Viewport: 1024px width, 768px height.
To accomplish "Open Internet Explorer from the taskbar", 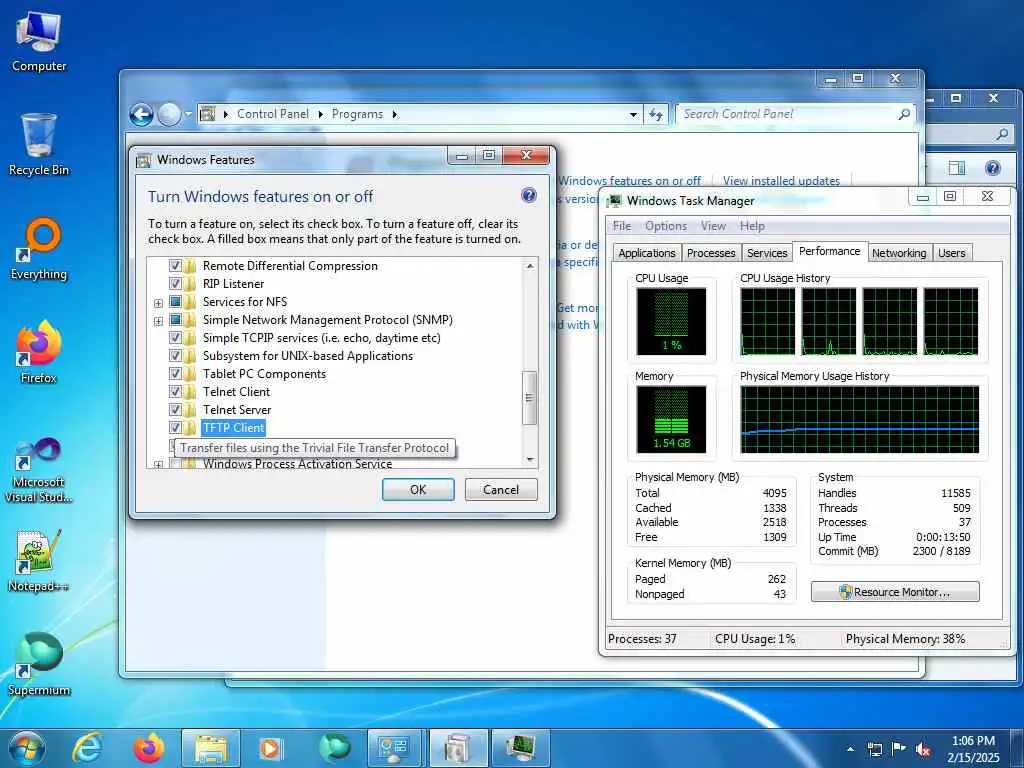I will [87, 748].
